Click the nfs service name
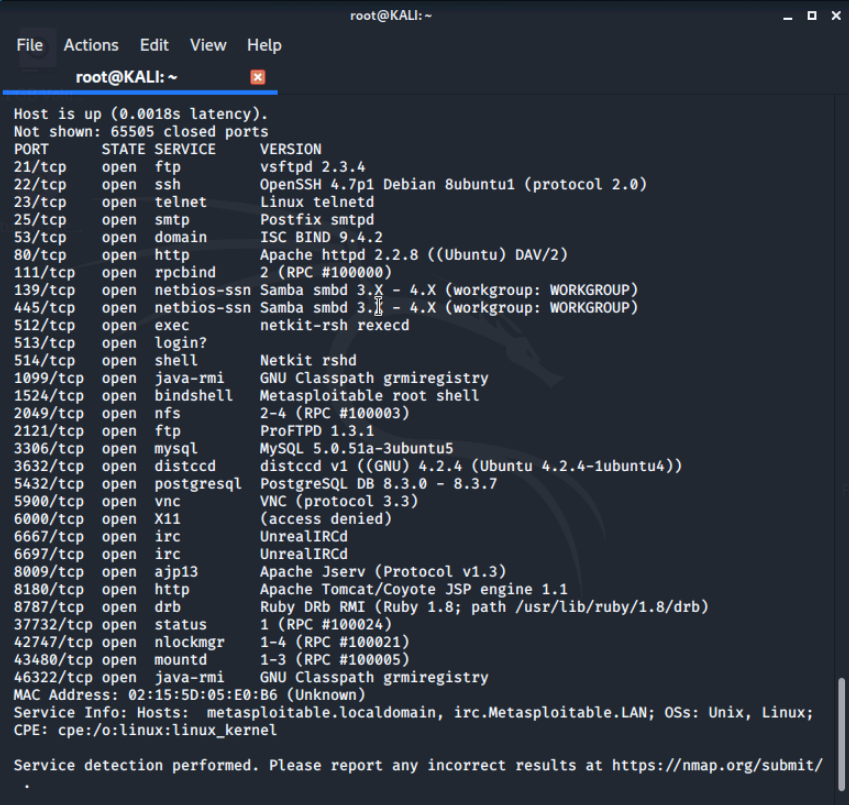 (167, 414)
